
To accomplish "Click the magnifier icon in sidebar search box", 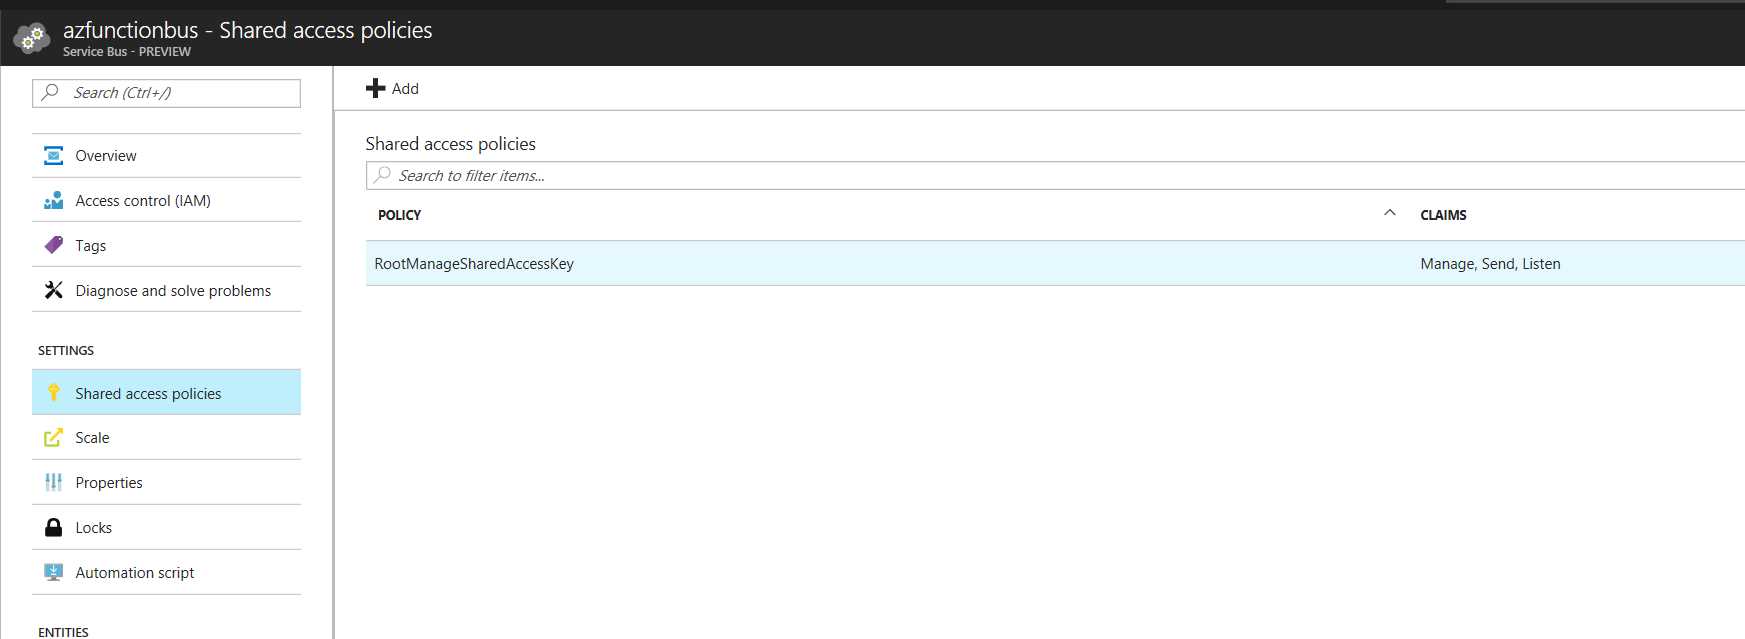I will click(50, 92).
